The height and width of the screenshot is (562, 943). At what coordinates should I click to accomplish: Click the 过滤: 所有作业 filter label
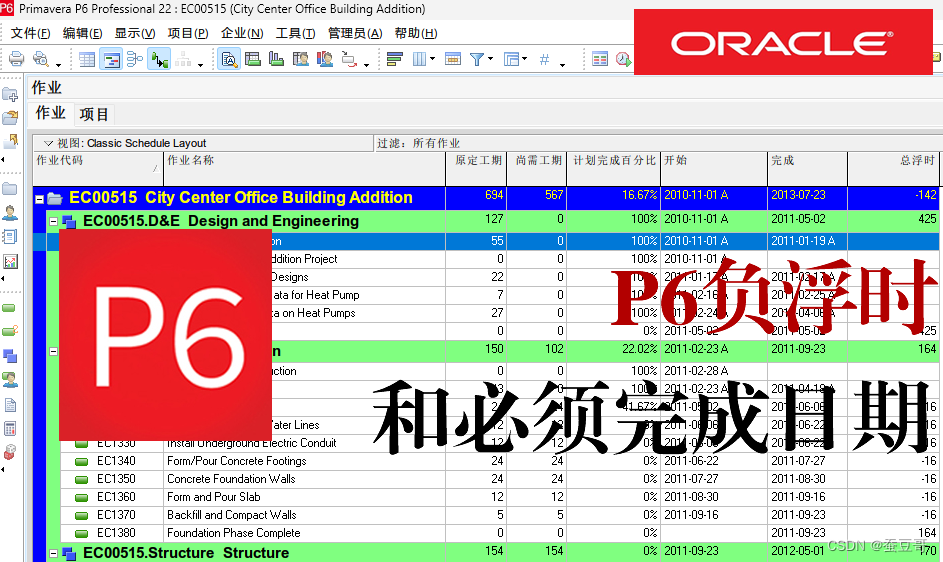(x=418, y=143)
